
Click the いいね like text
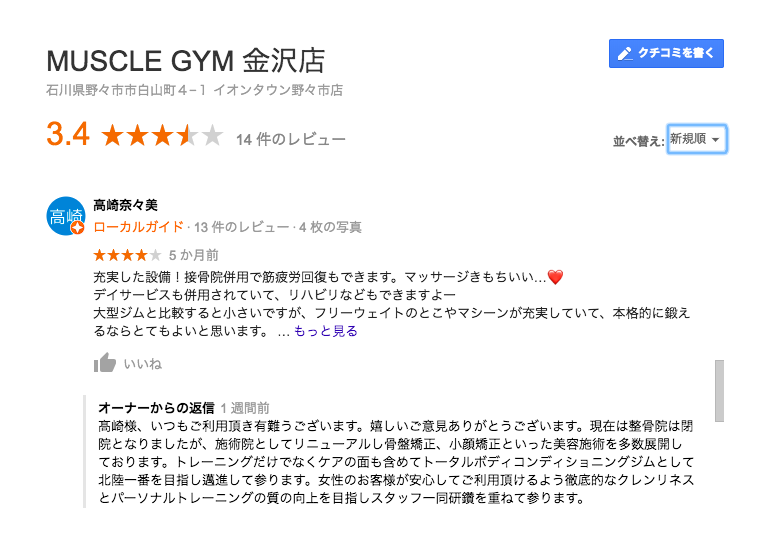point(142,364)
